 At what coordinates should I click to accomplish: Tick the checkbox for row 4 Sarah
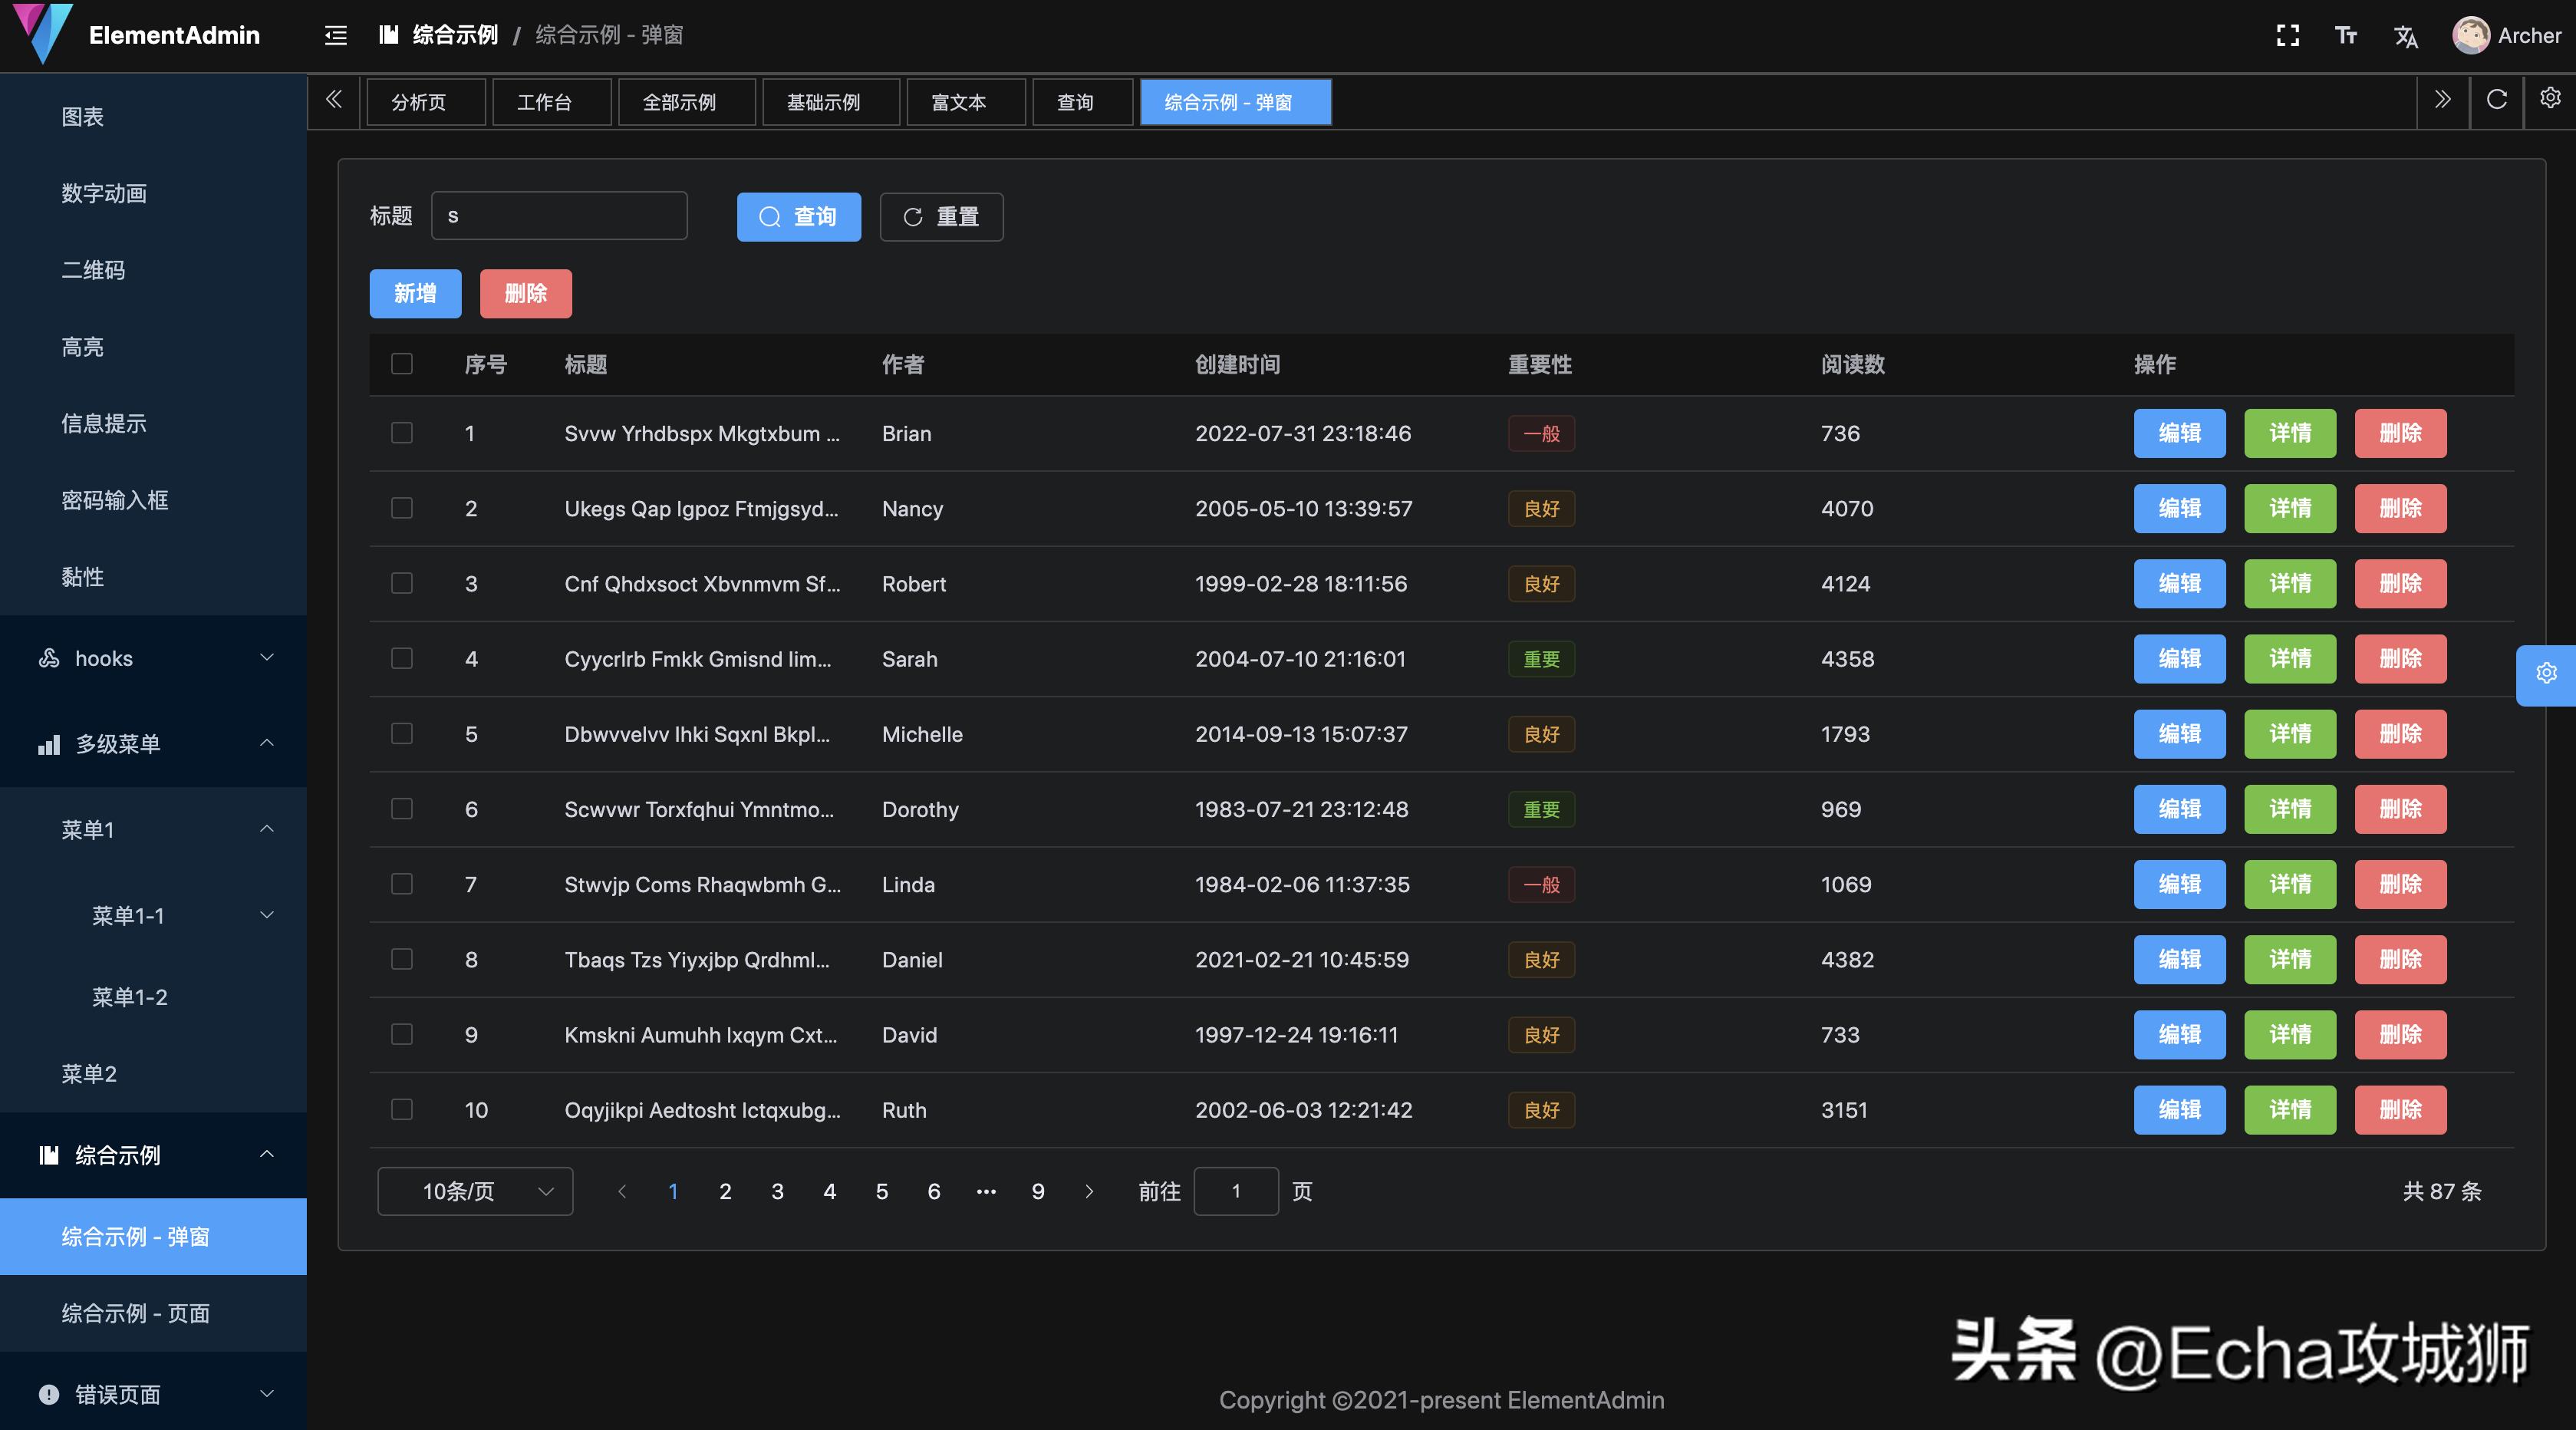[x=402, y=658]
